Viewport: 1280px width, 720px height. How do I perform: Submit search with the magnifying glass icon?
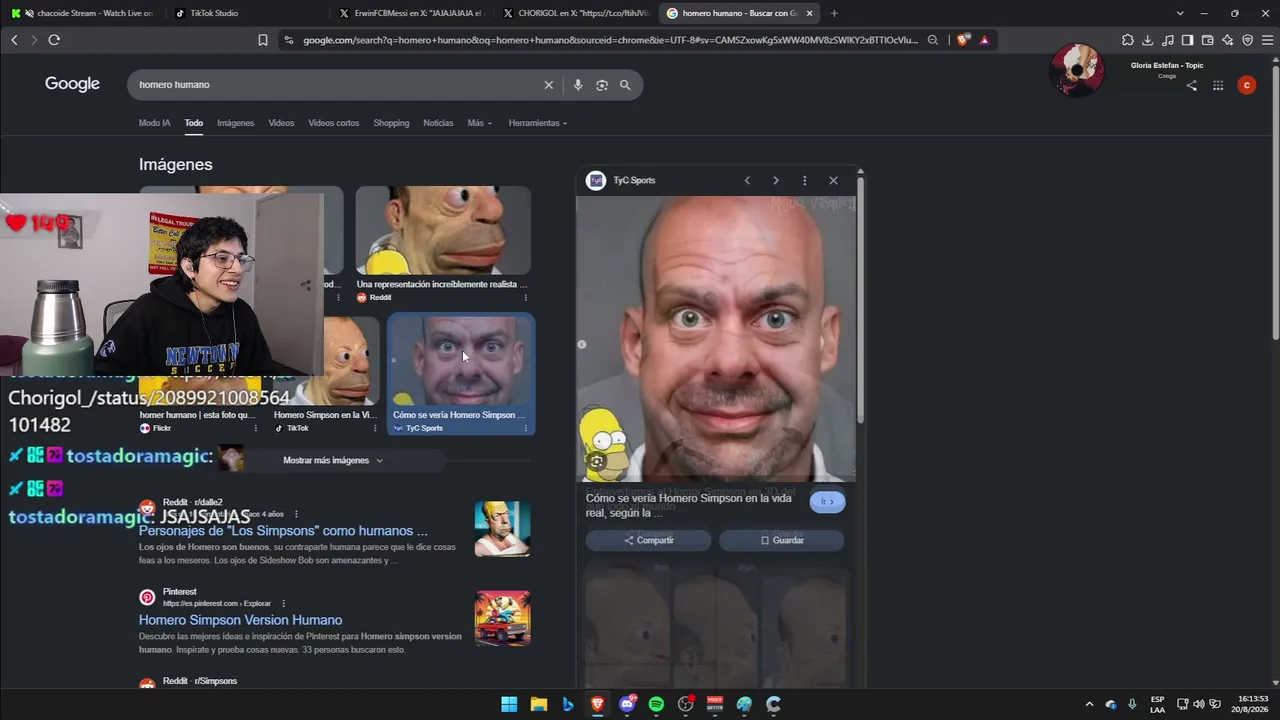point(625,85)
